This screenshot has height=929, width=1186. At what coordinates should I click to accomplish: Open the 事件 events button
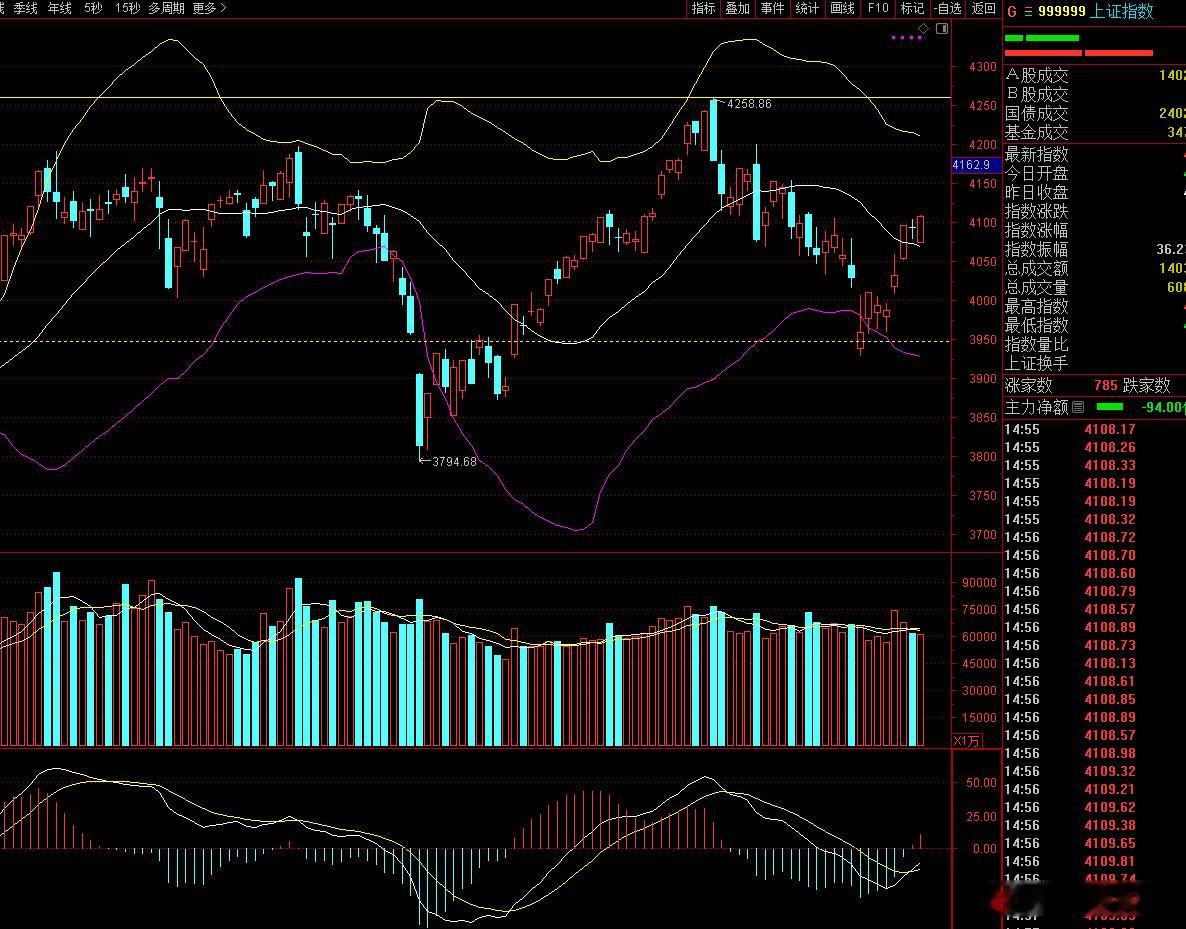[772, 8]
